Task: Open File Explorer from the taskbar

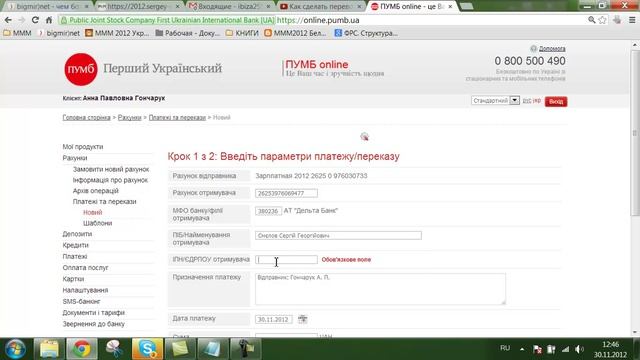Action: coord(49,349)
